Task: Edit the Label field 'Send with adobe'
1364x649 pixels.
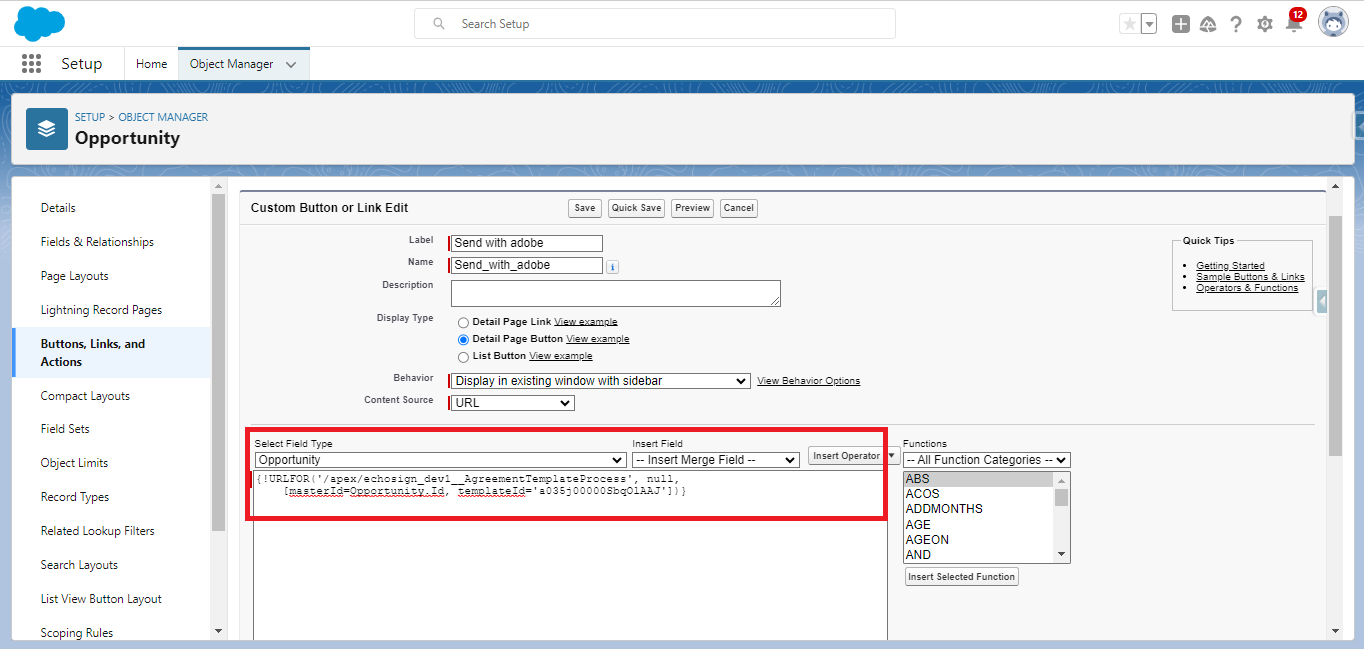Action: pos(527,243)
